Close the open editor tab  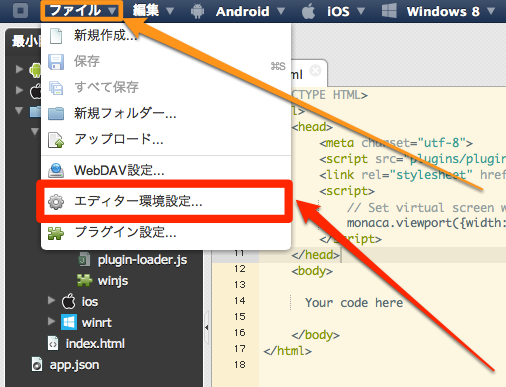coord(315,70)
